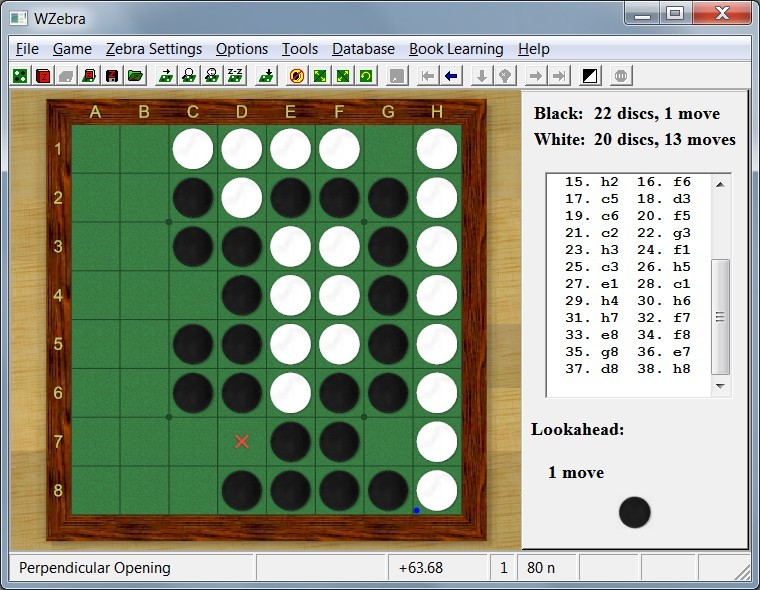The height and width of the screenshot is (590, 760).
Task: Click the board with white circle icon
Action: pyautogui.click(x=189, y=76)
